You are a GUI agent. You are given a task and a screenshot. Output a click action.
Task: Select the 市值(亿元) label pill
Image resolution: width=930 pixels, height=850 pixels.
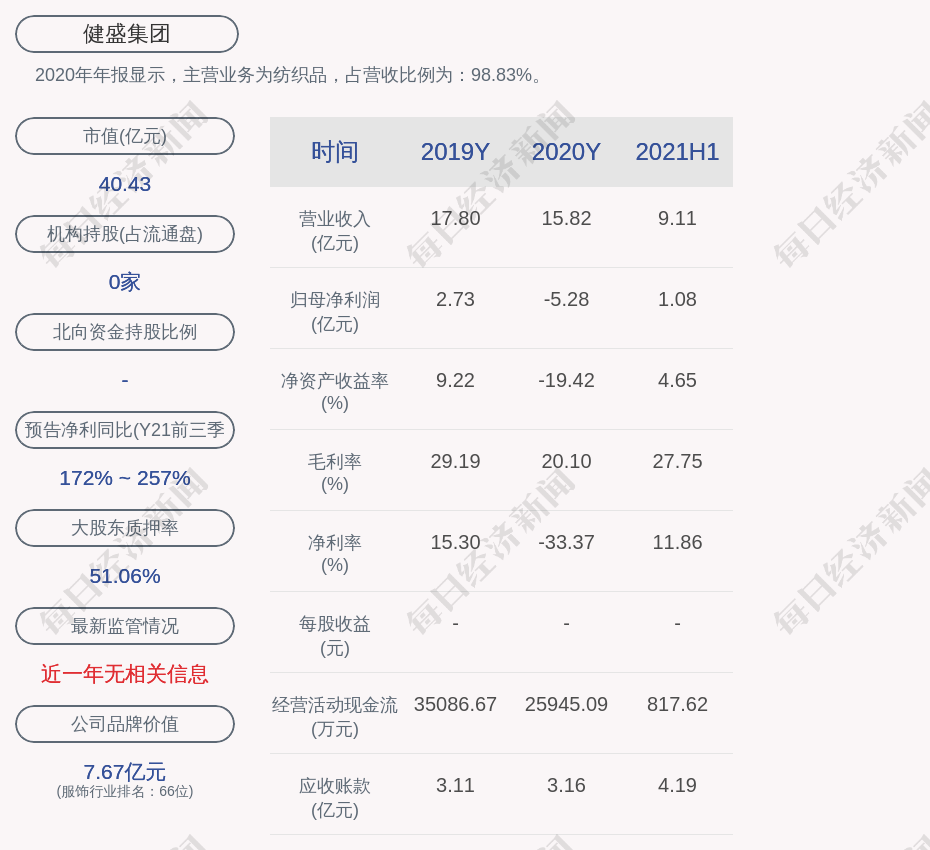[x=125, y=136]
